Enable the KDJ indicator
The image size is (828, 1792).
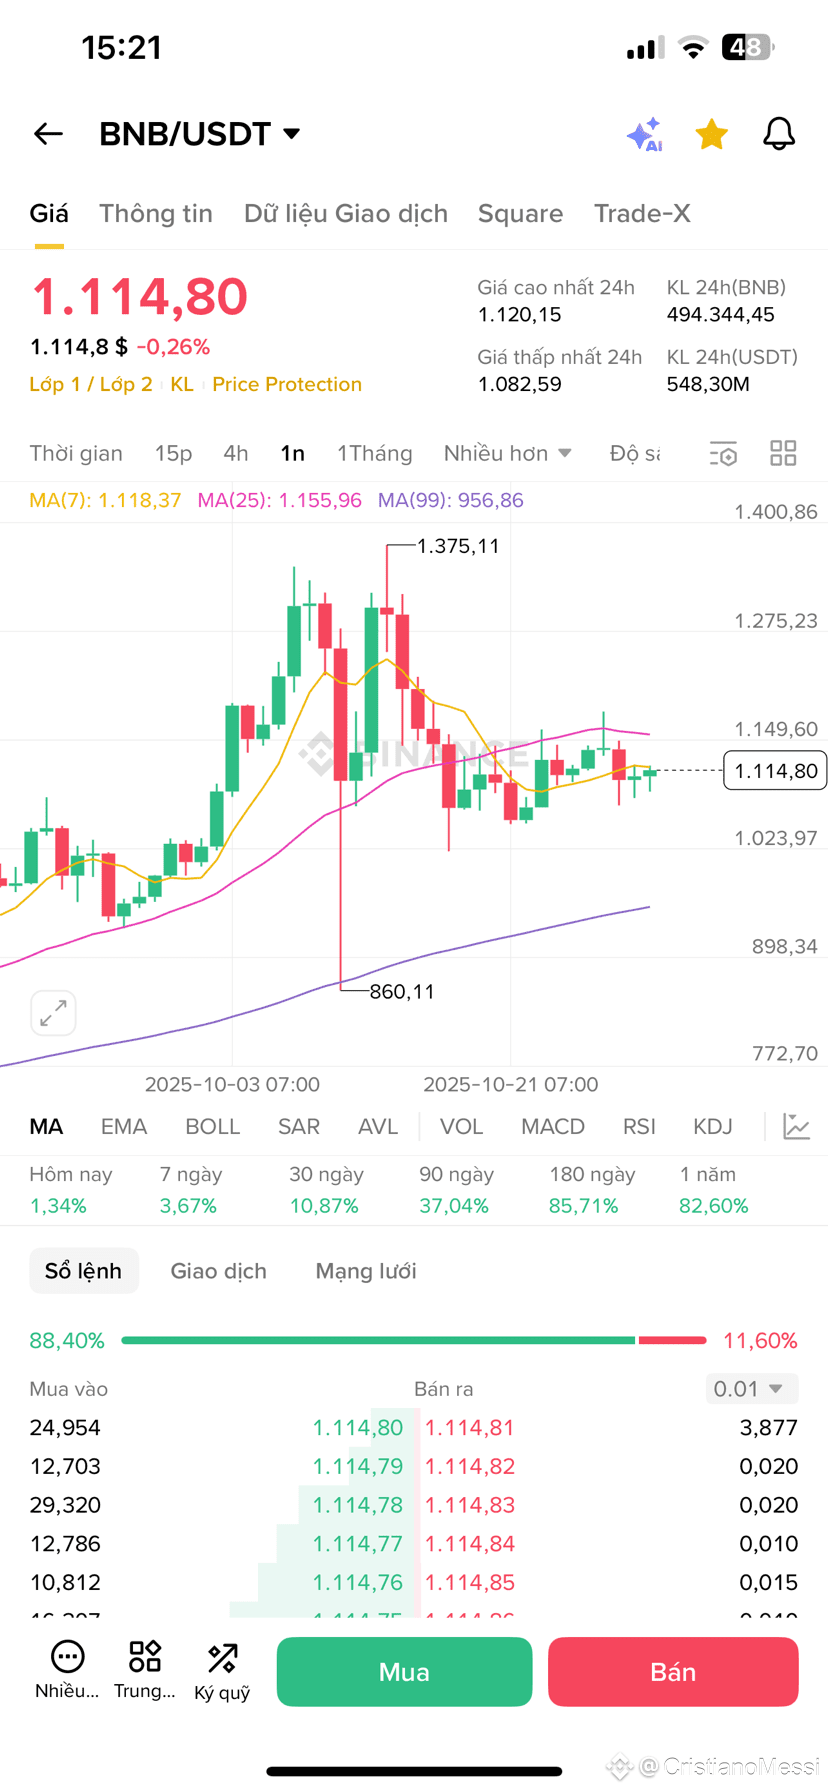[713, 1127]
